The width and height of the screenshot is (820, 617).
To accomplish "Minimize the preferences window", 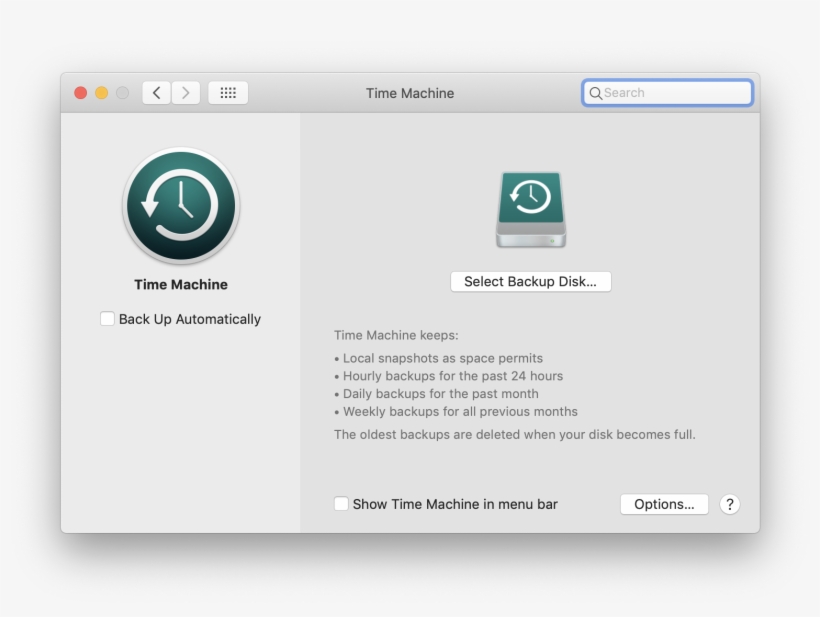I will [101, 92].
